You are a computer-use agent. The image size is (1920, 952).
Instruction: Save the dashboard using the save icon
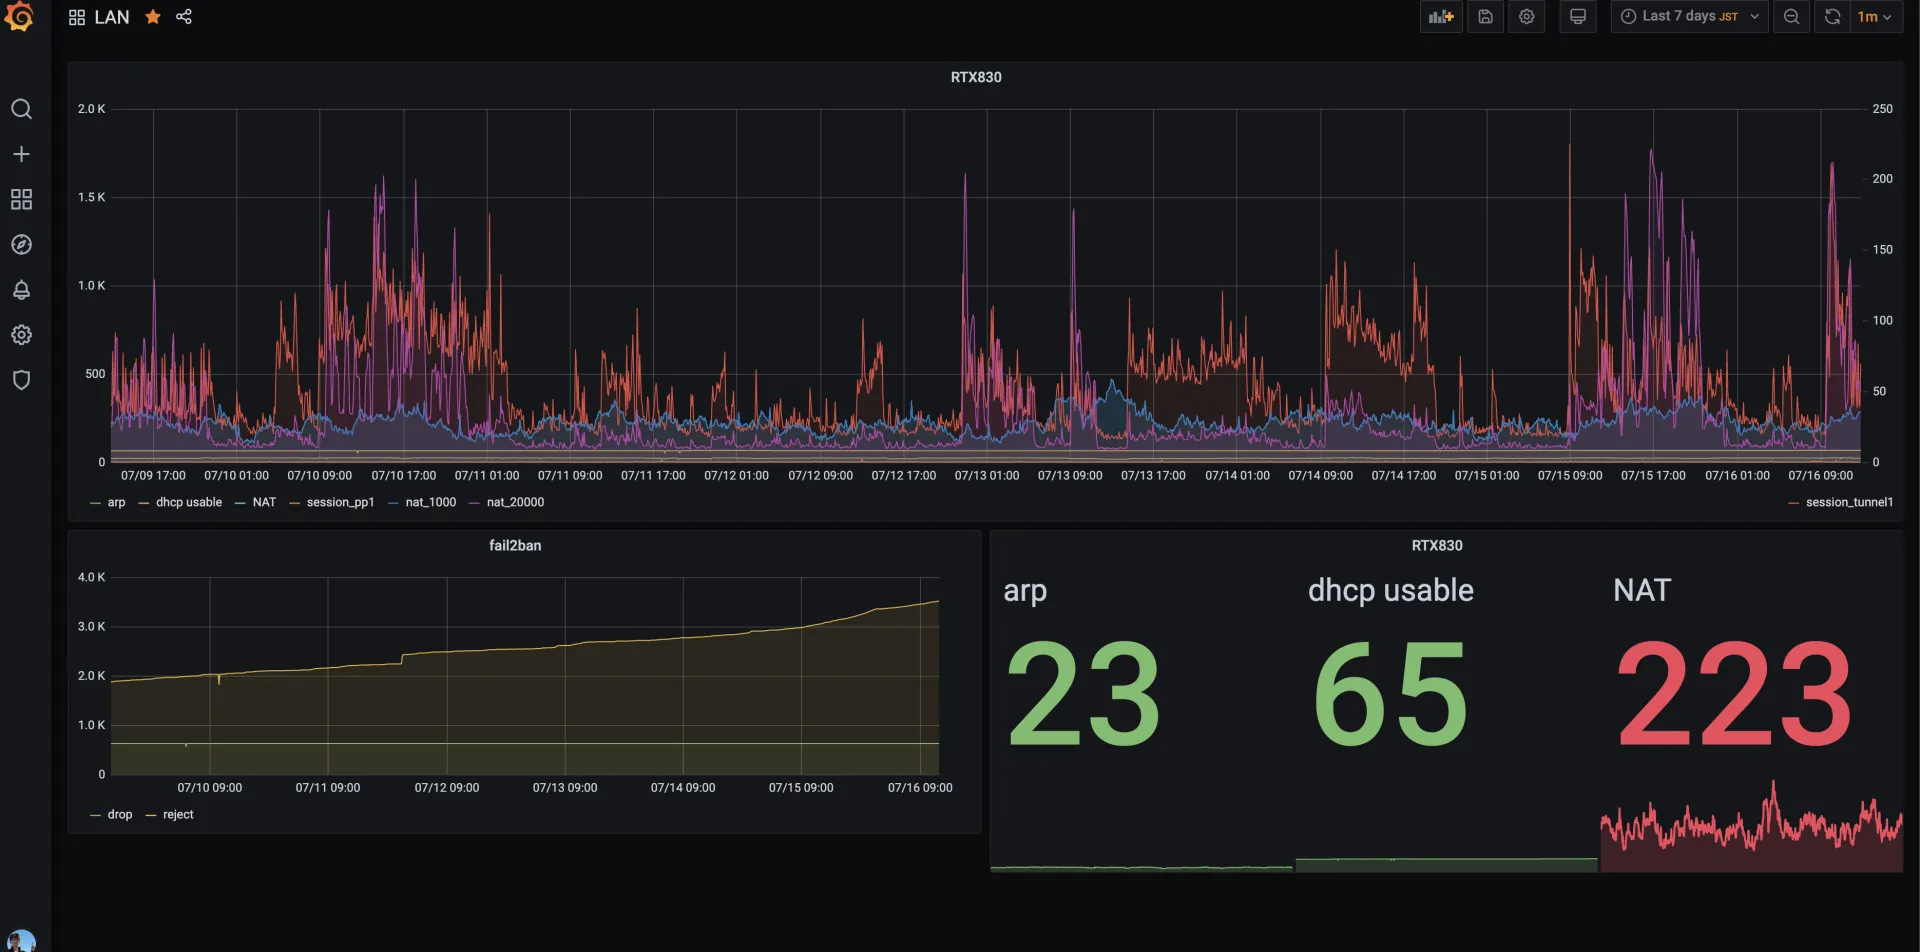[x=1485, y=16]
